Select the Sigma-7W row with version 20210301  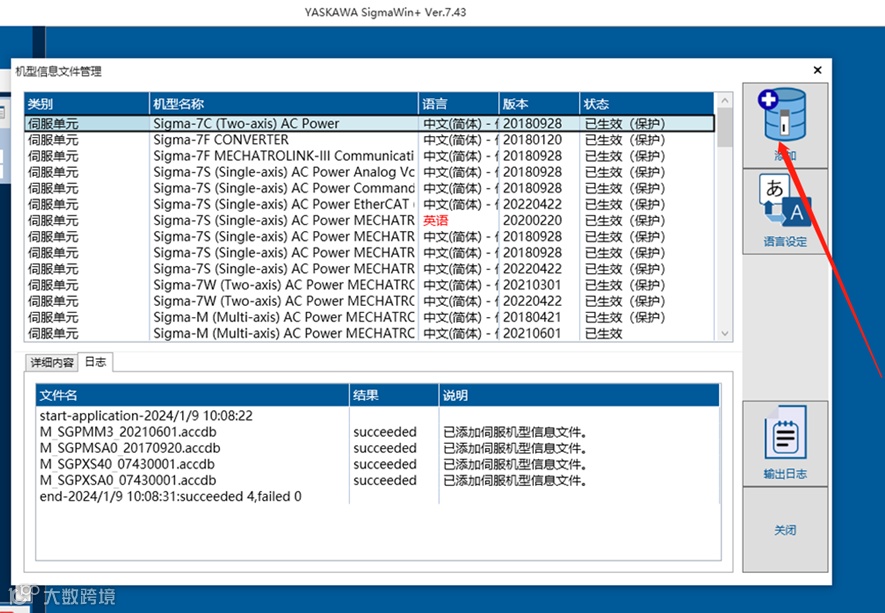[370, 284]
